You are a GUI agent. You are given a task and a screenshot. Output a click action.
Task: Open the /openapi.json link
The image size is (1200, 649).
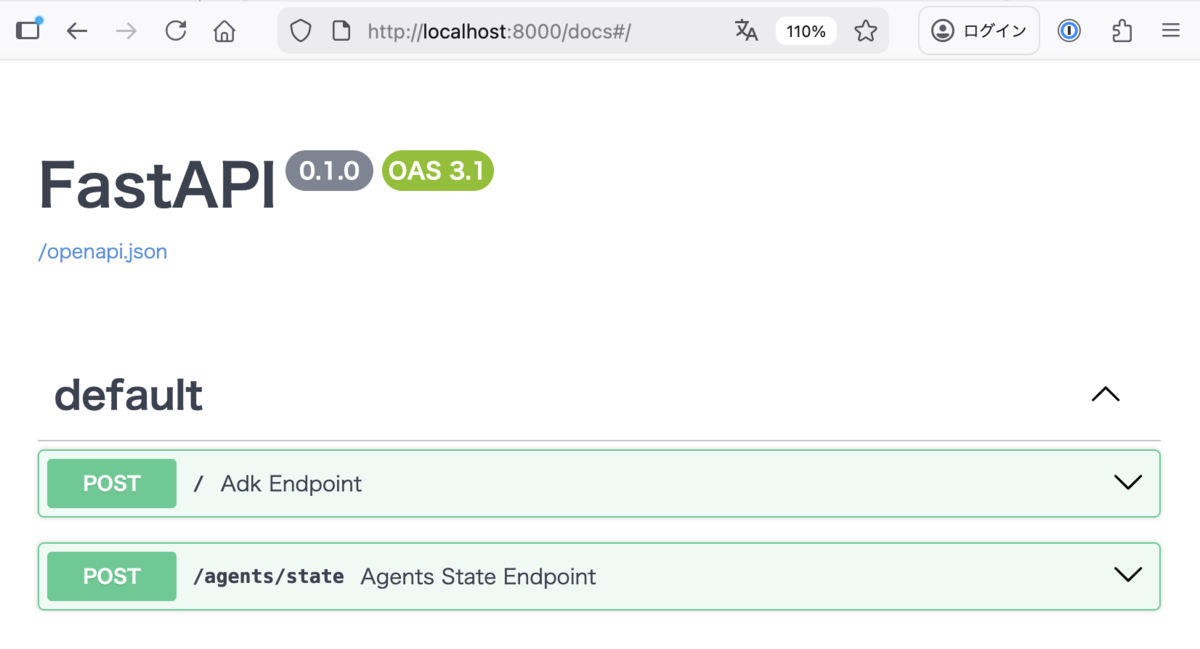click(x=102, y=251)
